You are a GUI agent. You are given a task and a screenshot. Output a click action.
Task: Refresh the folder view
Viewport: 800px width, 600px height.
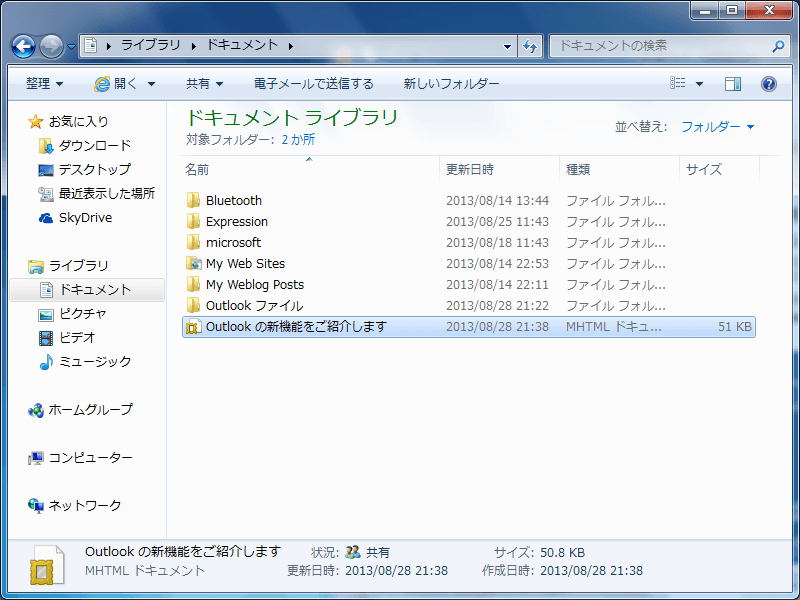coord(530,46)
